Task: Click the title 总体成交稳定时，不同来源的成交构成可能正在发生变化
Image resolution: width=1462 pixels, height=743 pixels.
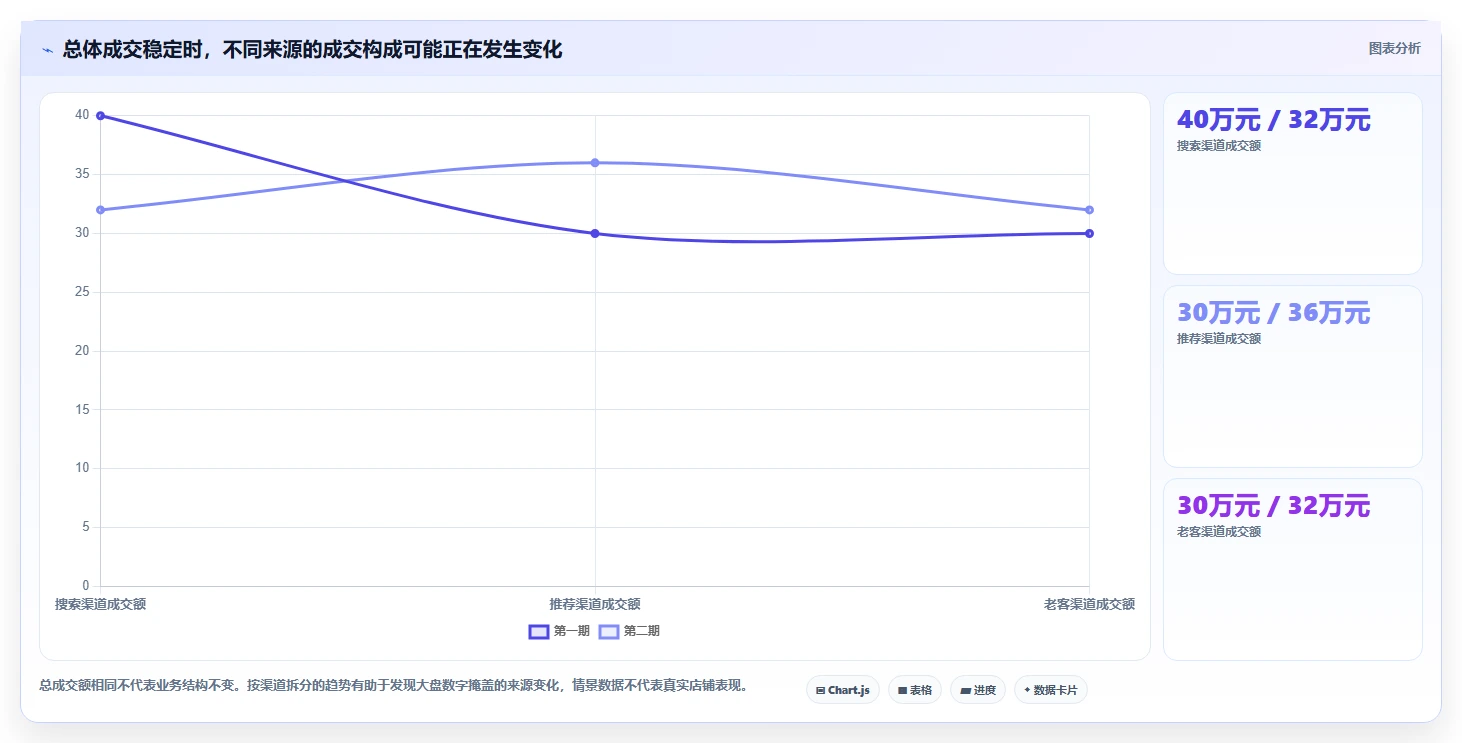Action: pos(312,49)
